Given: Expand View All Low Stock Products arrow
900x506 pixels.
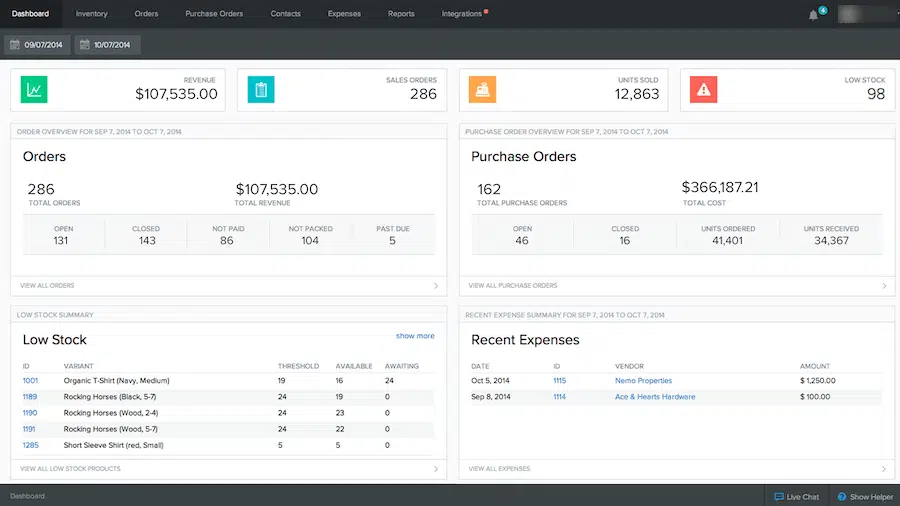Looking at the screenshot, I should pyautogui.click(x=435, y=468).
